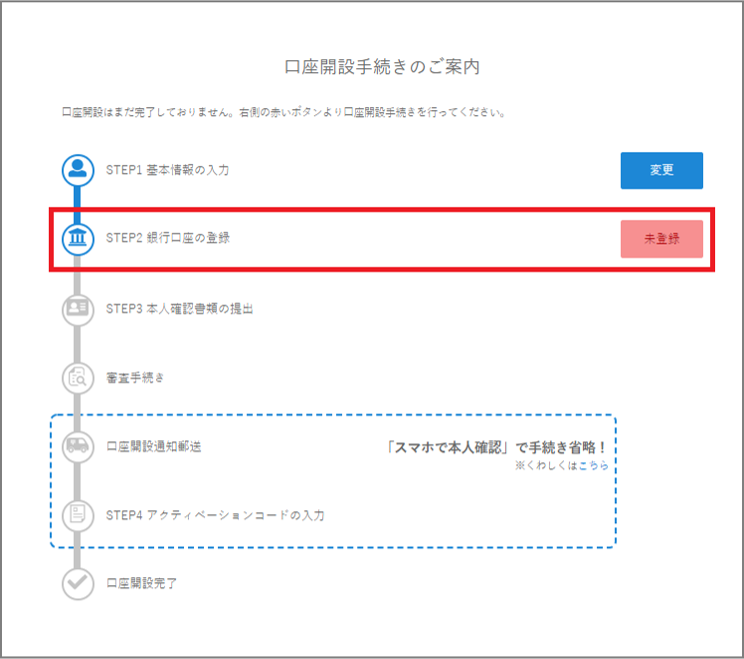Click the 口座開設完了 checkmark icon
Viewport: 744px width, 659px height.
coord(78,583)
